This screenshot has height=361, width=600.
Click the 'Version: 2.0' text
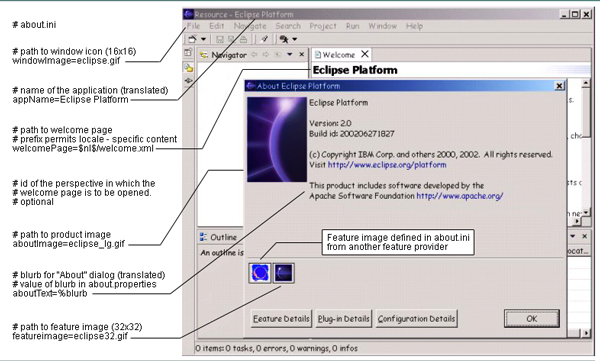click(x=330, y=123)
